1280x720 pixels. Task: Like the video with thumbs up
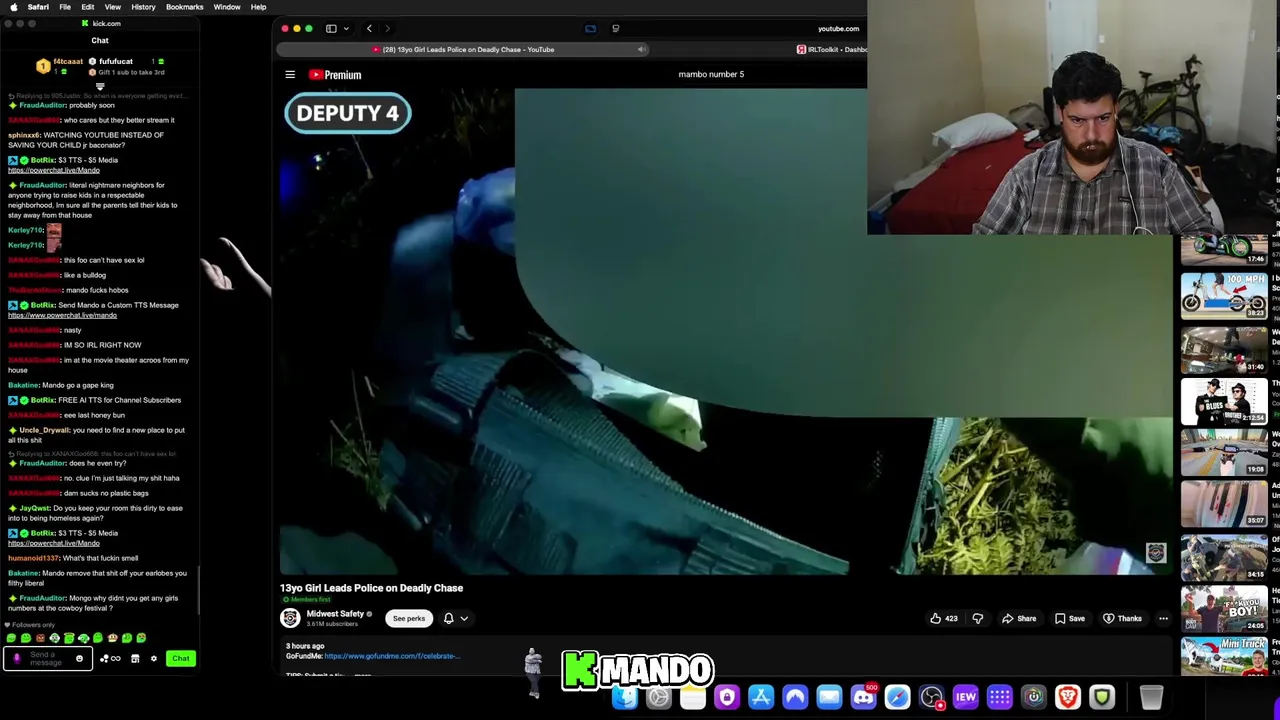pos(944,618)
